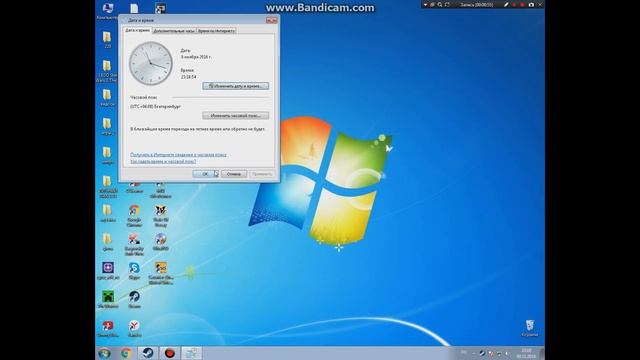
Task: Click the camera icon in the Bandicam bar
Action: [531, 5]
